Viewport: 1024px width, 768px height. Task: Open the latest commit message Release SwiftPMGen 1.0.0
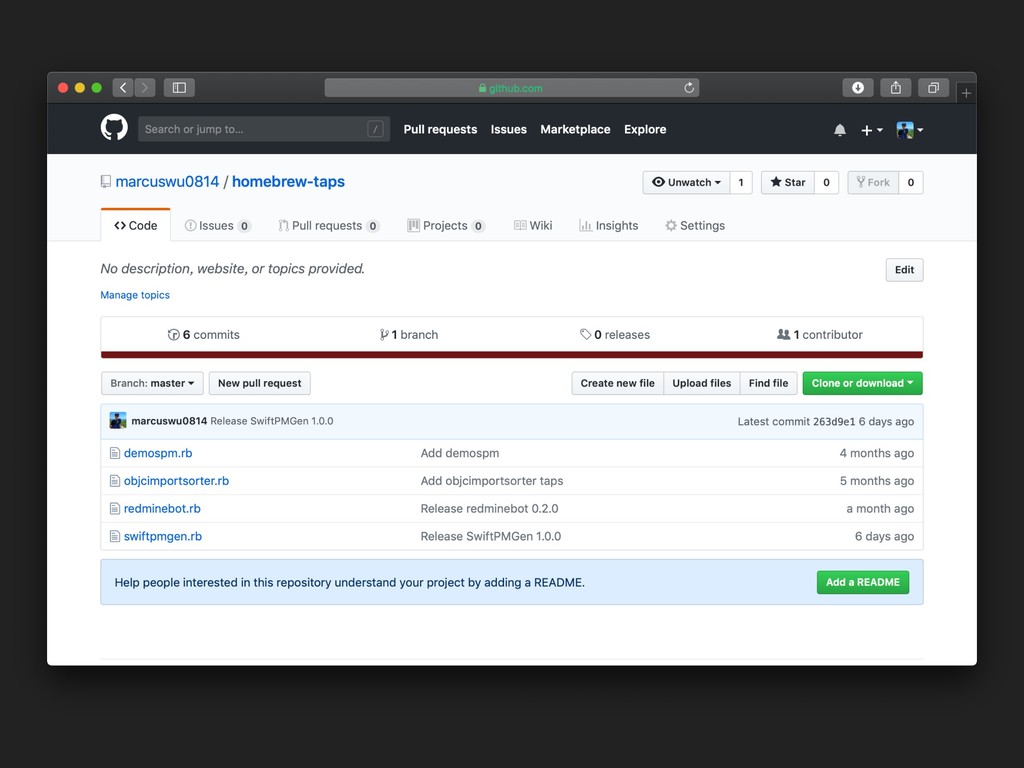272,421
